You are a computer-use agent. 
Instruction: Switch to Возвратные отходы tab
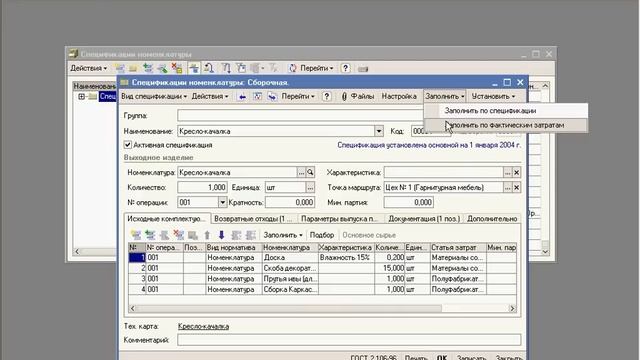[253, 219]
